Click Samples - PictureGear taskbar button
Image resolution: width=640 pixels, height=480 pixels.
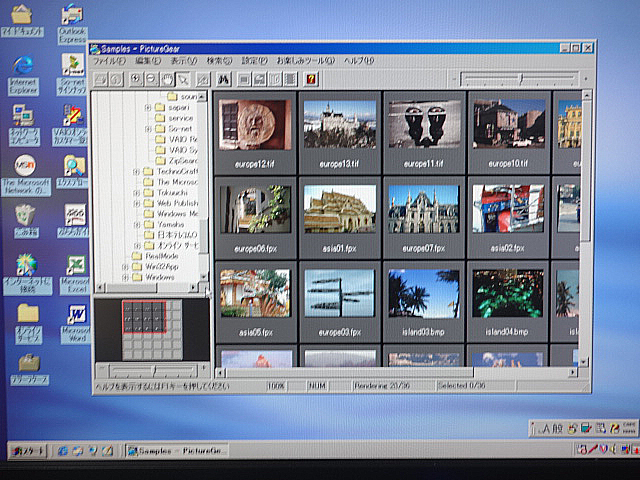[x=178, y=451]
